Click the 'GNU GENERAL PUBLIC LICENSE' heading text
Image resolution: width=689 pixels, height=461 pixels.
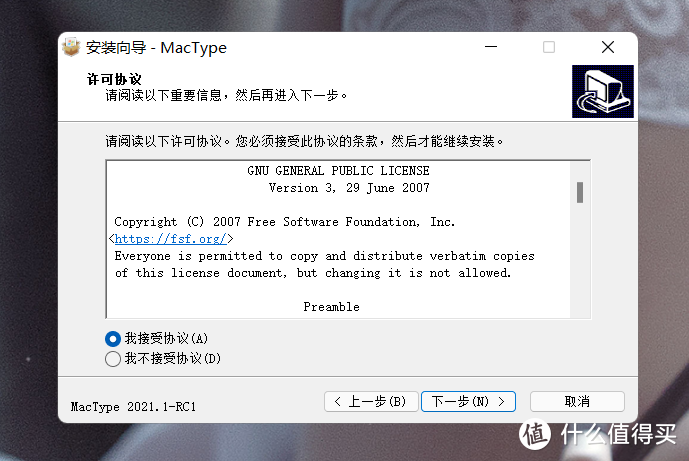click(338, 171)
